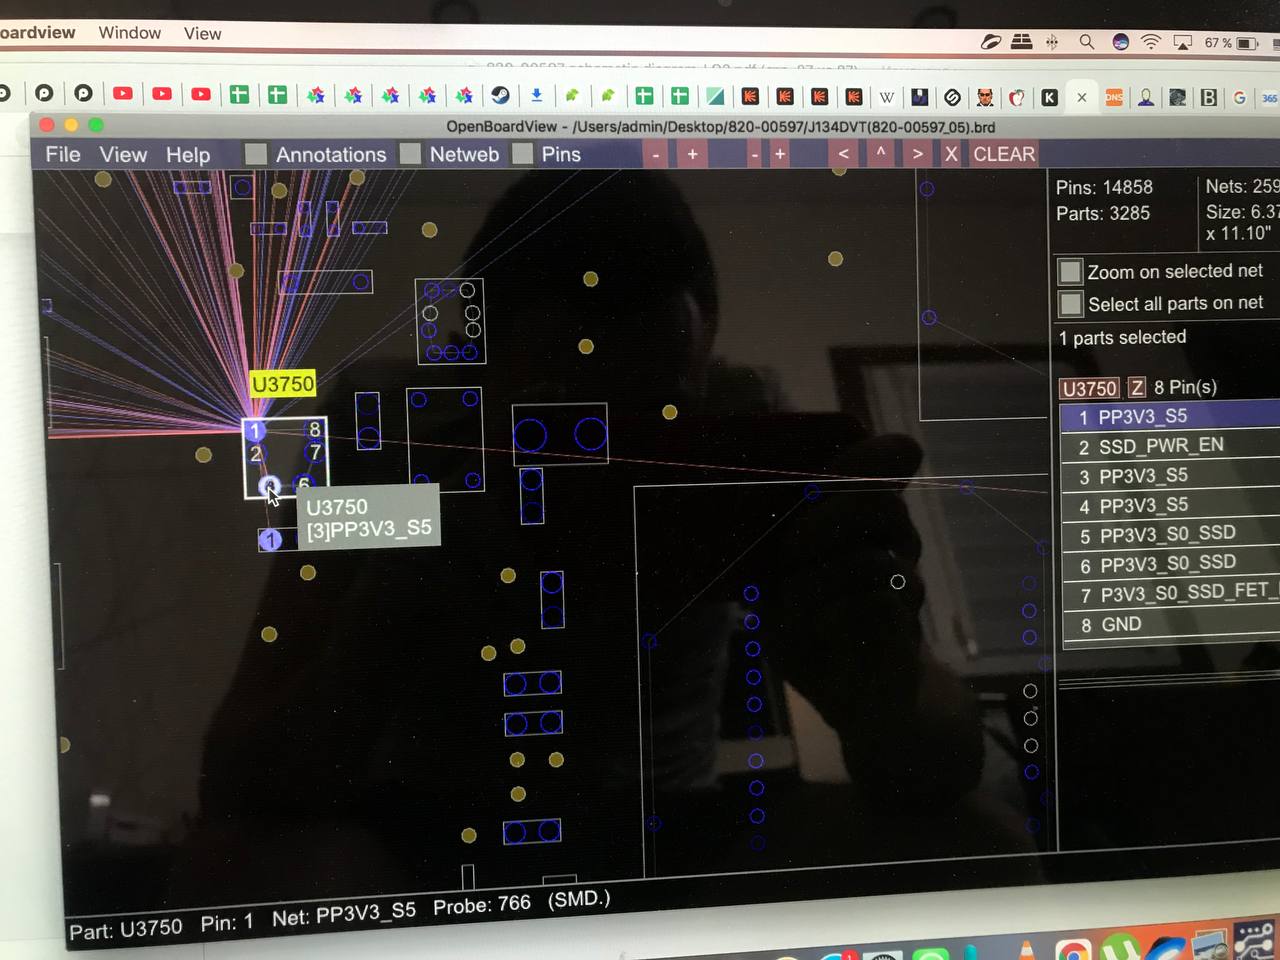The image size is (1280, 960).
Task: Open the AirPlay display menu icon
Action: (x=1182, y=42)
